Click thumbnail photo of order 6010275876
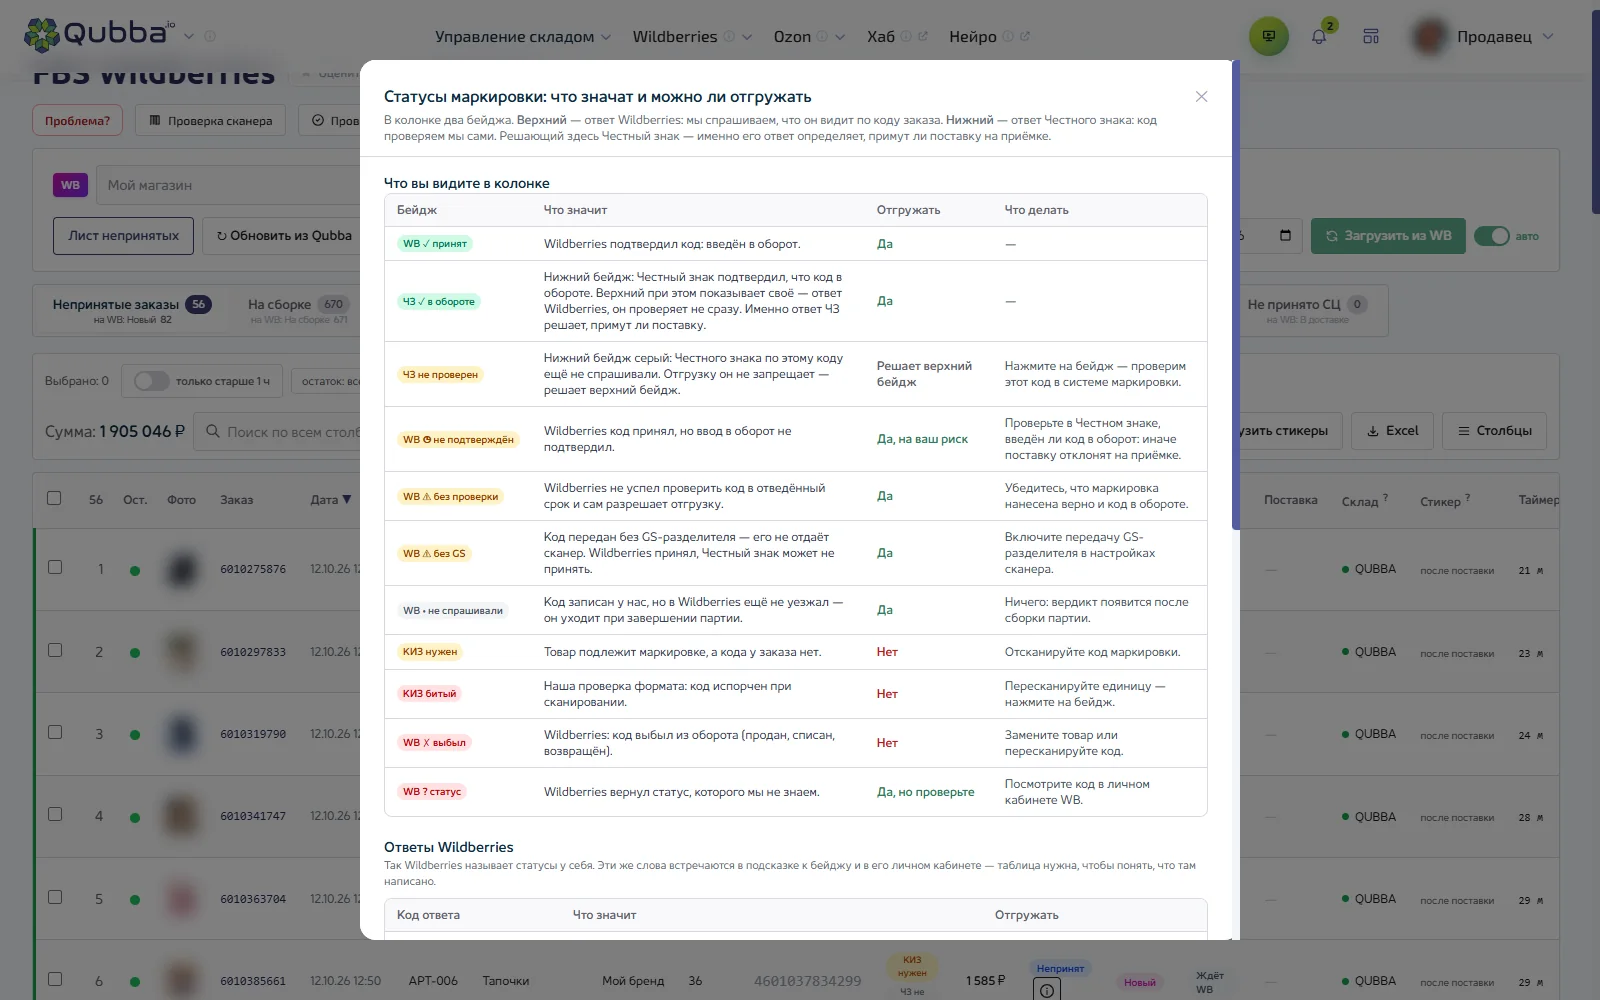This screenshot has height=1000, width=1600. click(182, 569)
